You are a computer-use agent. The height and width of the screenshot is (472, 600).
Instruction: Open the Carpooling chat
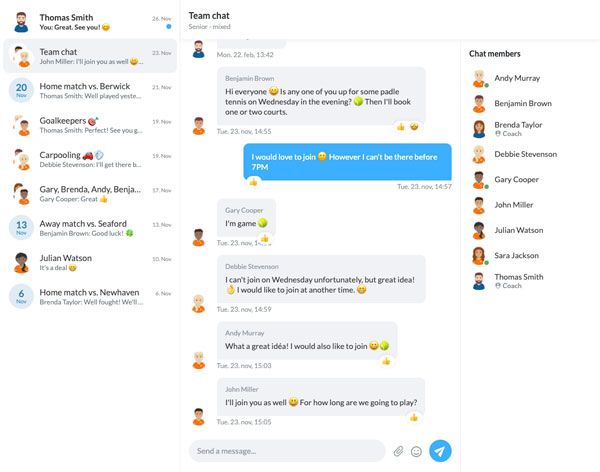[90, 159]
